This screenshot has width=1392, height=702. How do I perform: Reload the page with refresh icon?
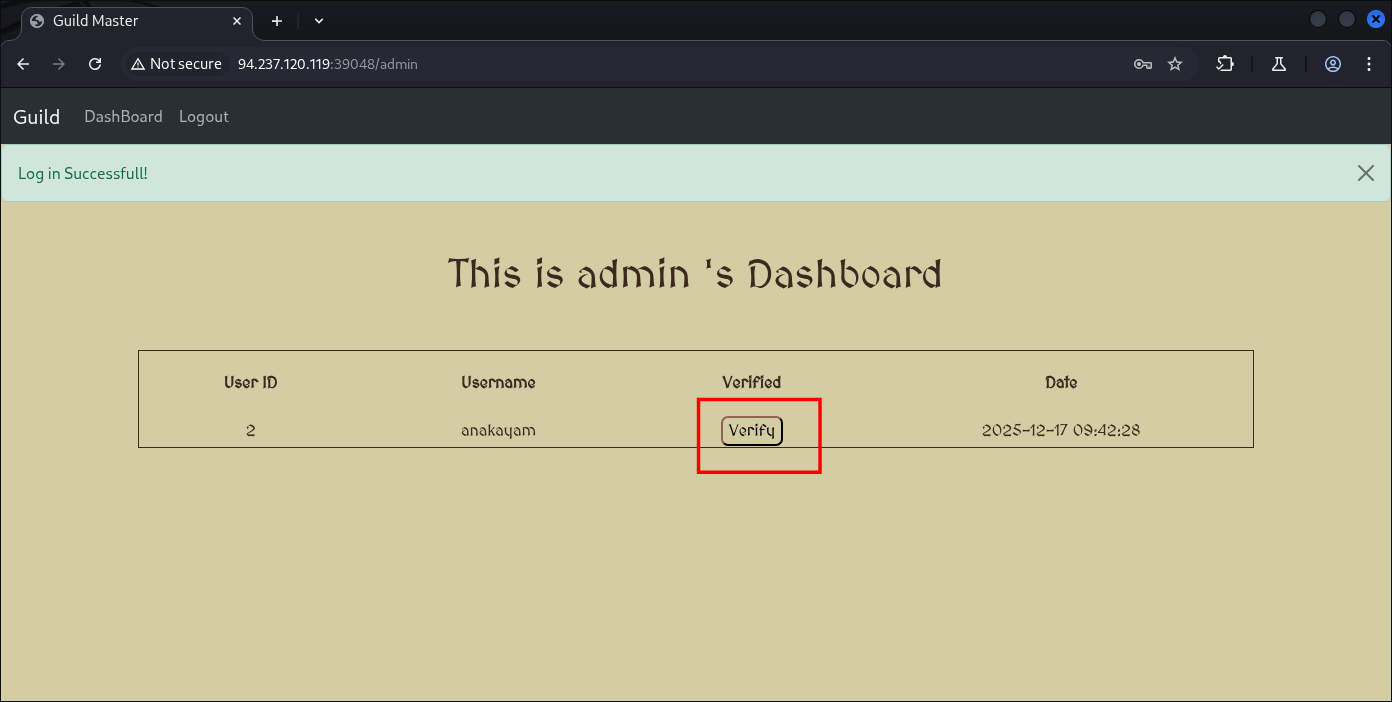tap(95, 64)
